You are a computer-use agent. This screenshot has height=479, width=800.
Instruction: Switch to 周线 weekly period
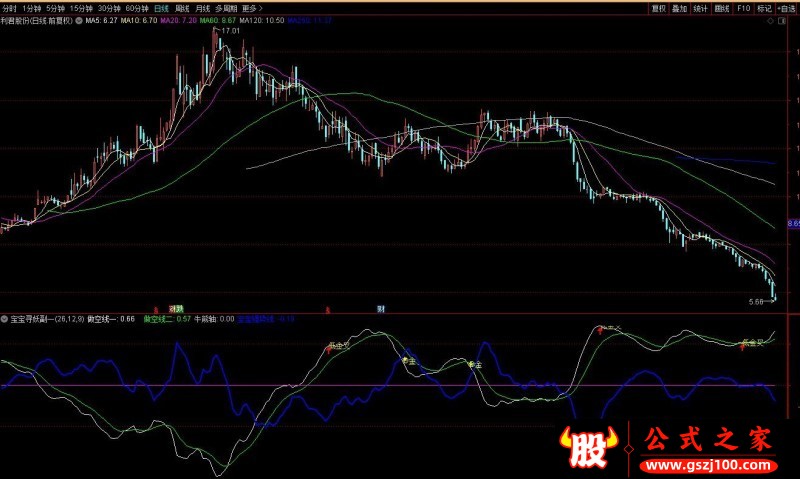click(x=182, y=7)
